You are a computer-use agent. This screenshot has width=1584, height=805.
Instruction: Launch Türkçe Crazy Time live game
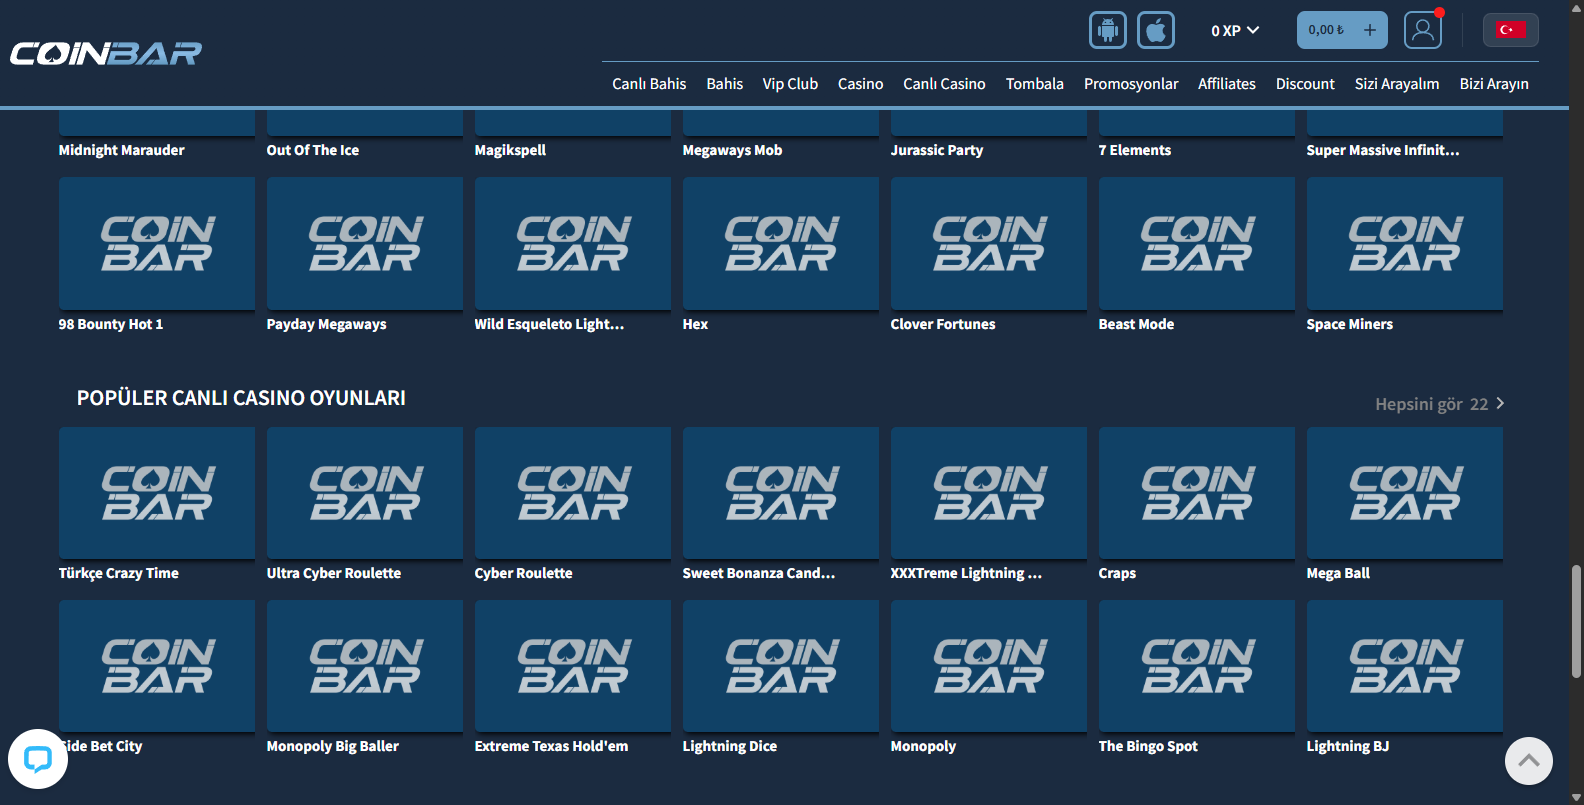click(x=157, y=493)
